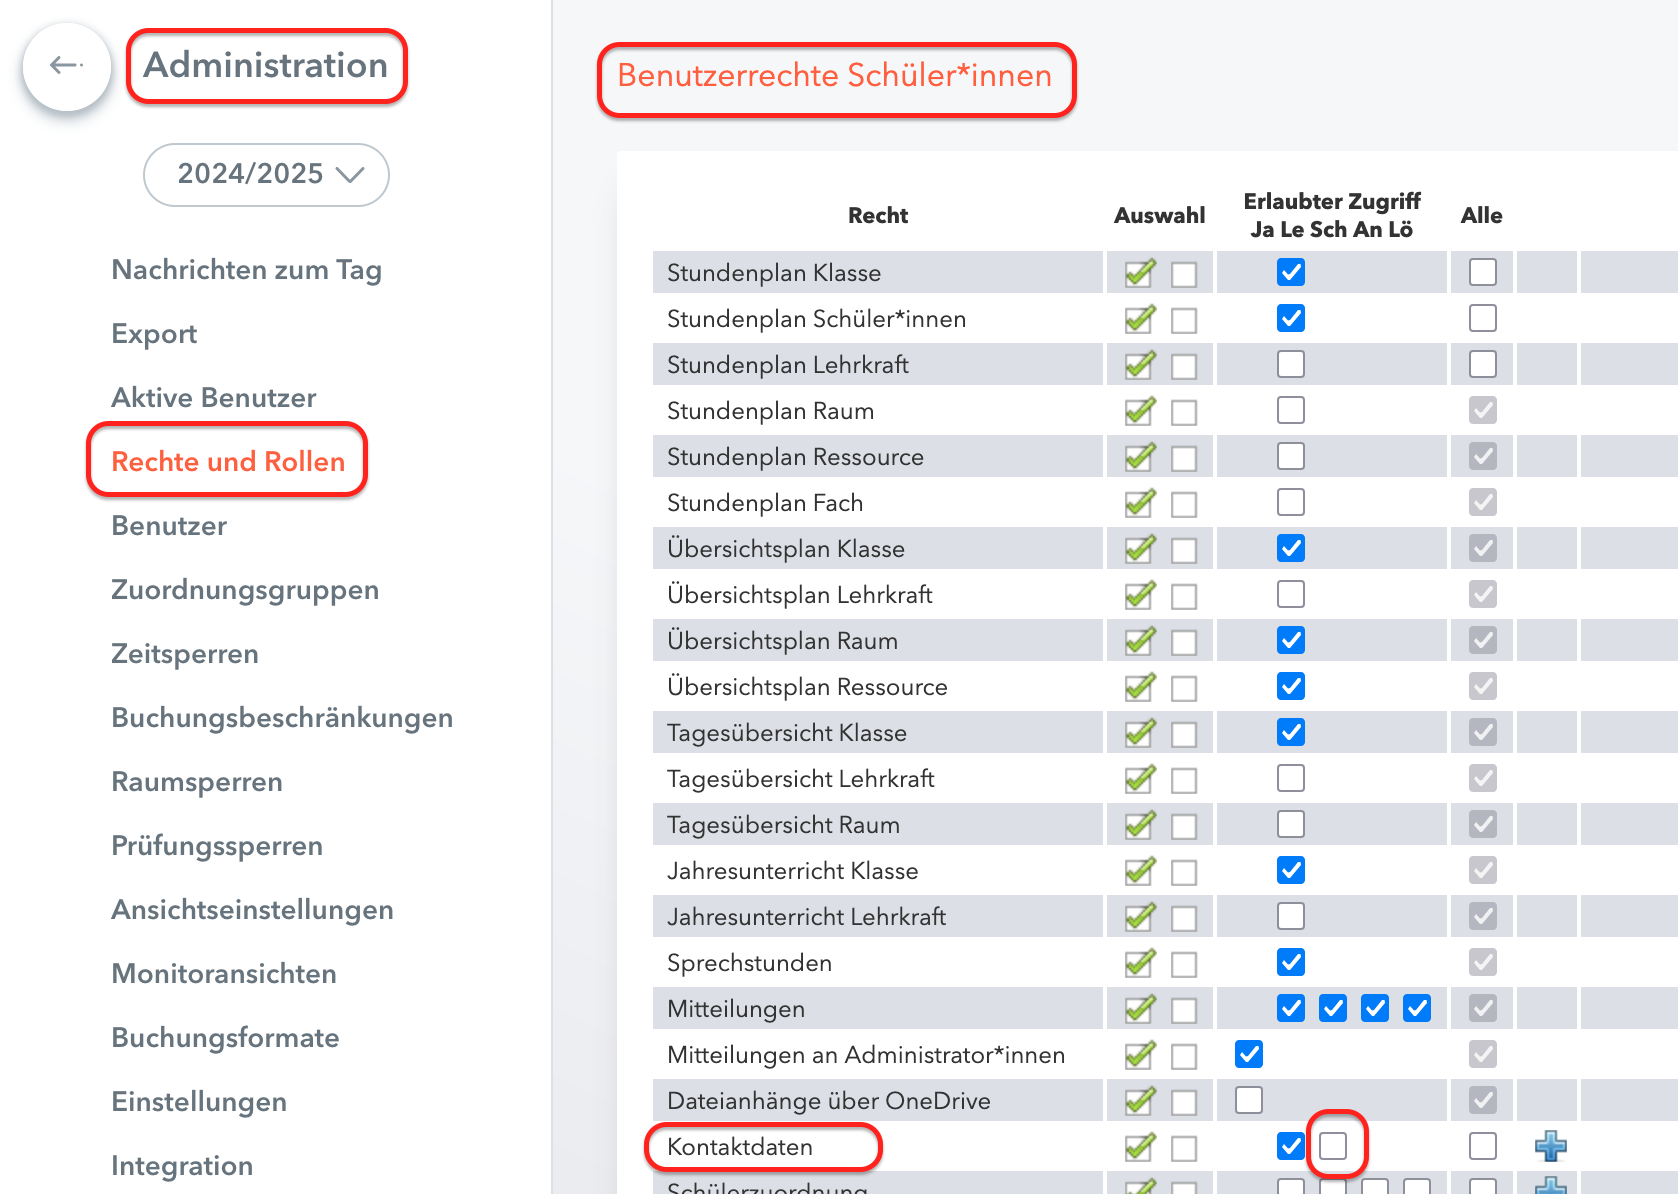The height and width of the screenshot is (1194, 1678).
Task: Go to Benutzer in the sidebar
Action: pos(169,526)
